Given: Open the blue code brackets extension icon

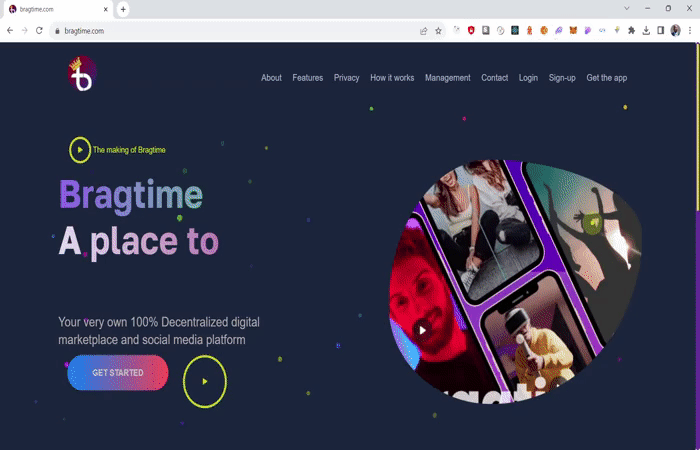Looking at the screenshot, I should pyautogui.click(x=602, y=30).
